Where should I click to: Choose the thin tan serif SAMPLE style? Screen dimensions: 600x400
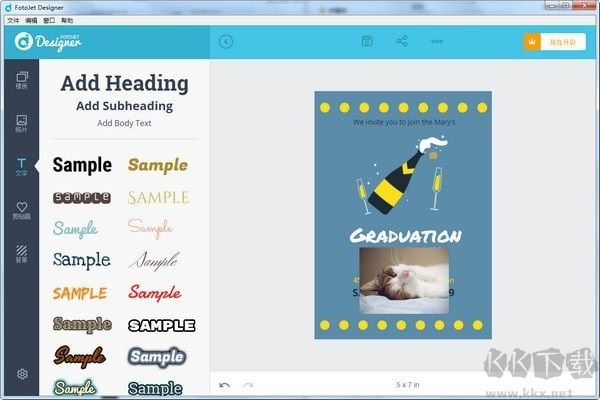[158, 198]
